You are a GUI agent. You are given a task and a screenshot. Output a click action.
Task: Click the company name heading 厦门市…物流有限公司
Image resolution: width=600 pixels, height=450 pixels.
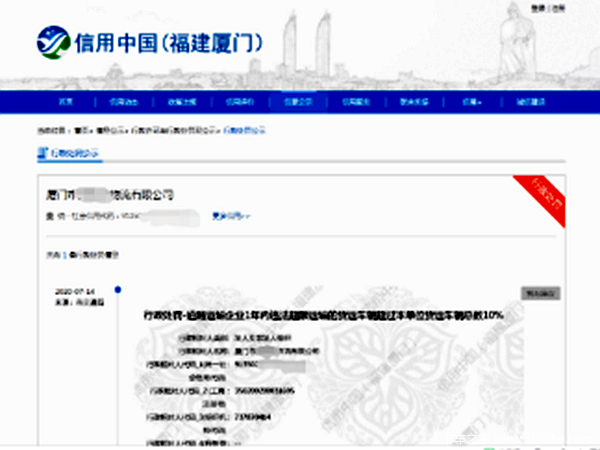click(x=110, y=195)
